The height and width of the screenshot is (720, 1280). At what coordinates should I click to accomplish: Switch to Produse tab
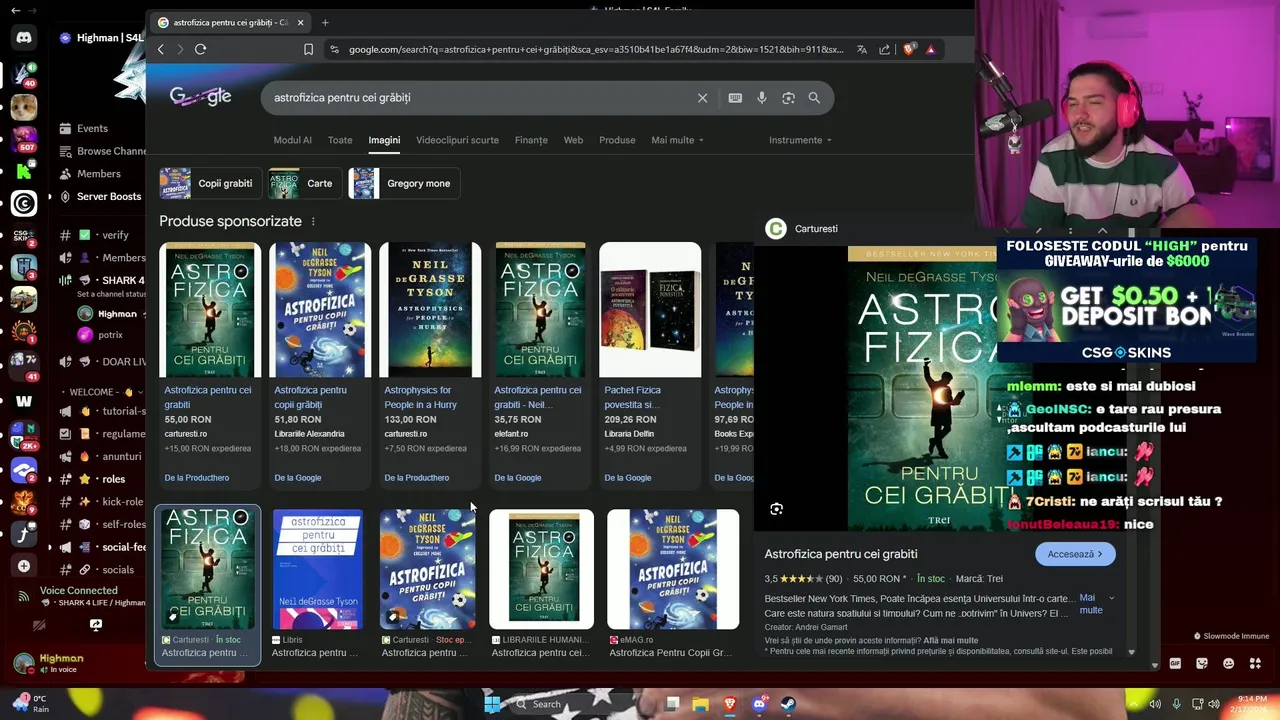pos(617,140)
